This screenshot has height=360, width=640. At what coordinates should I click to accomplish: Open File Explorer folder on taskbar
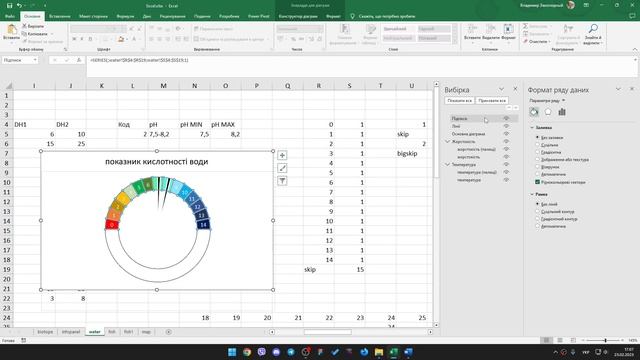pyautogui.click(x=379, y=352)
